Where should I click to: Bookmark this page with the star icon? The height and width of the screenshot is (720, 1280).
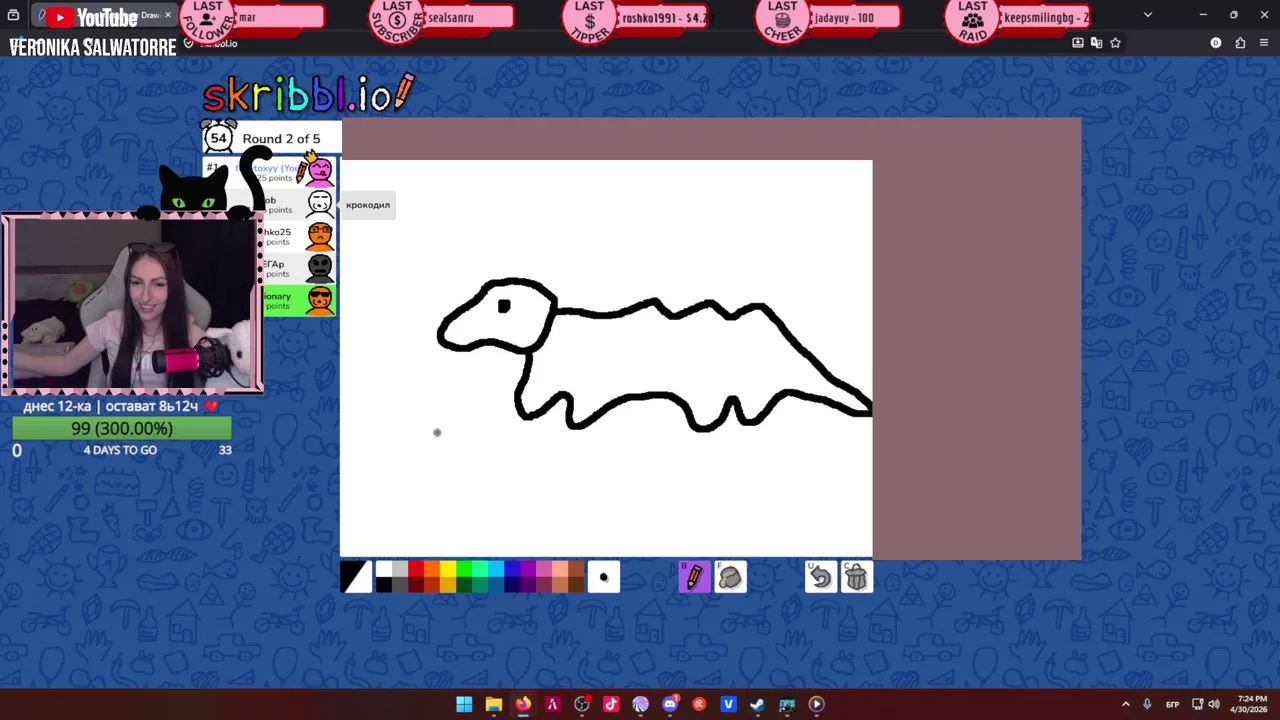(1115, 43)
